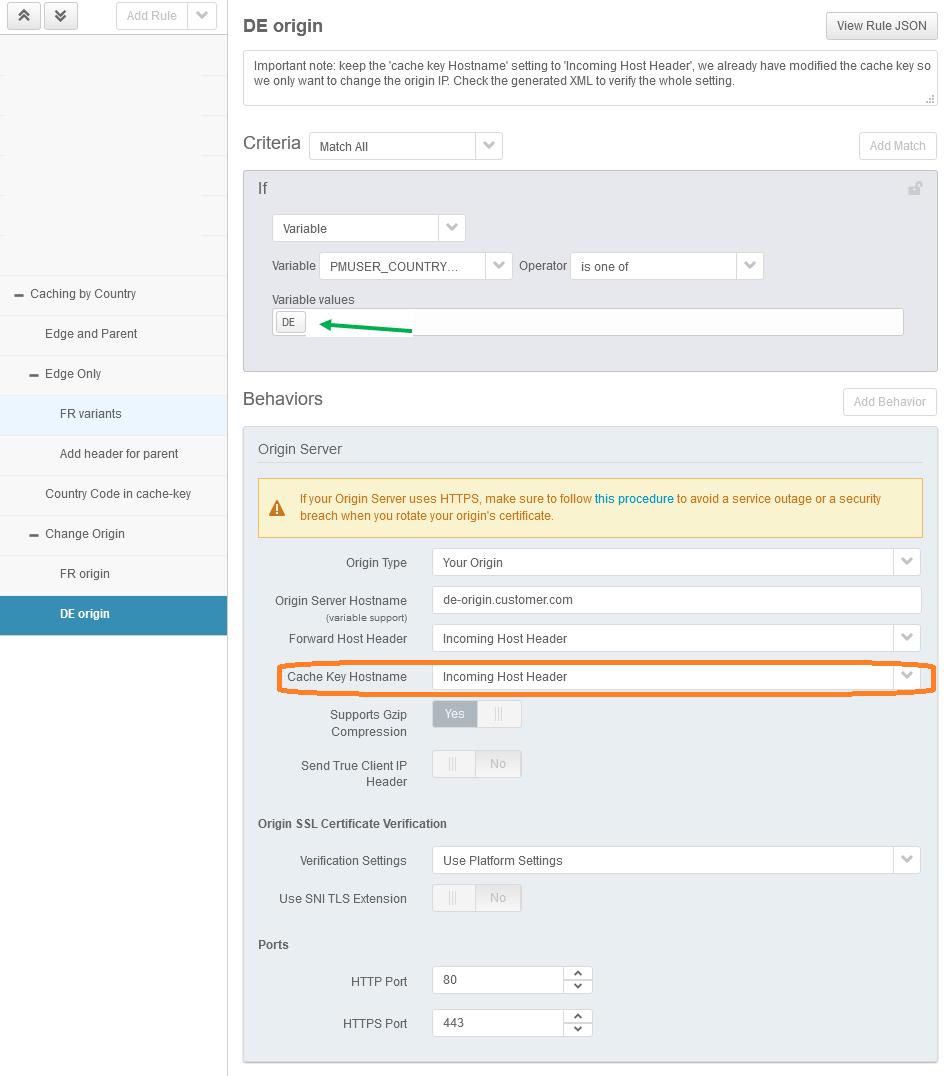Open the Cache Key Hostname dropdown

click(x=906, y=676)
